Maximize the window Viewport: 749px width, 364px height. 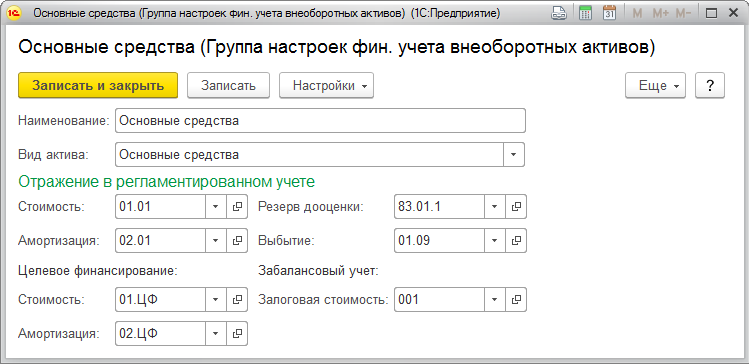coord(712,13)
